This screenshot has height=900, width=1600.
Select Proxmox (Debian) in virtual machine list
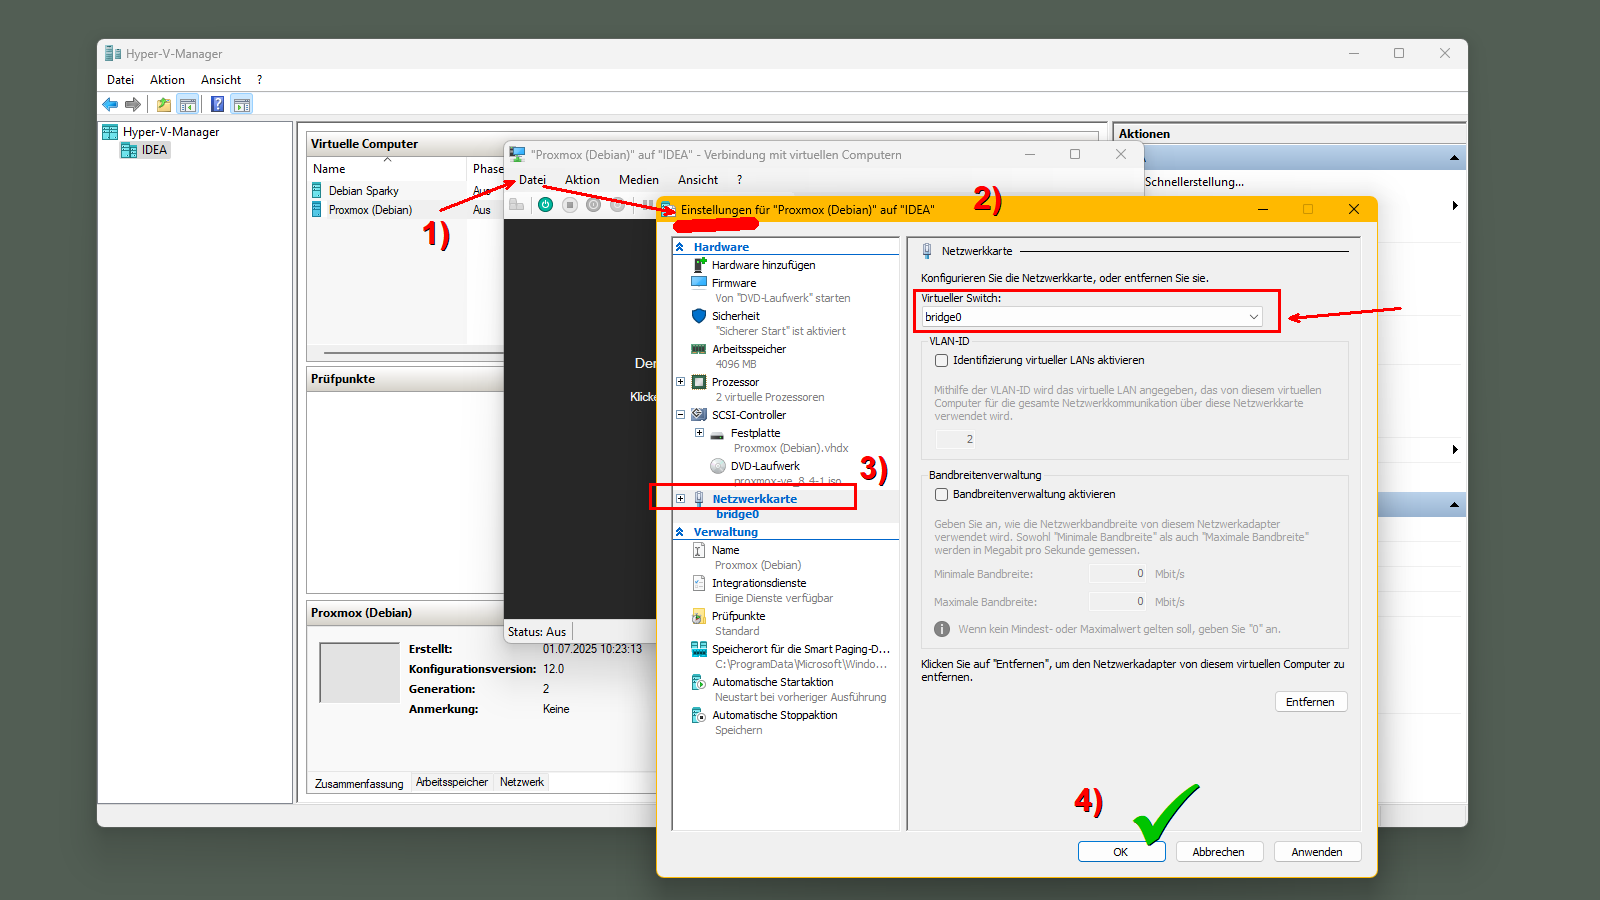(x=370, y=210)
